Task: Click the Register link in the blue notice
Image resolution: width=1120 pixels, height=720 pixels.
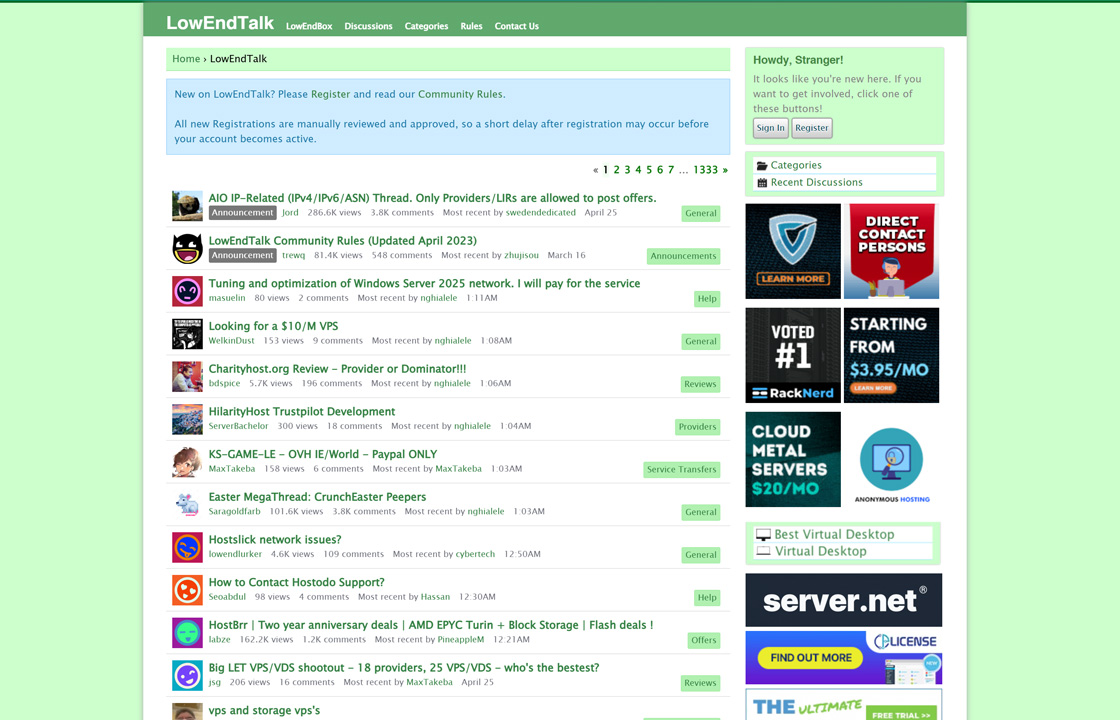Action: [x=331, y=94]
